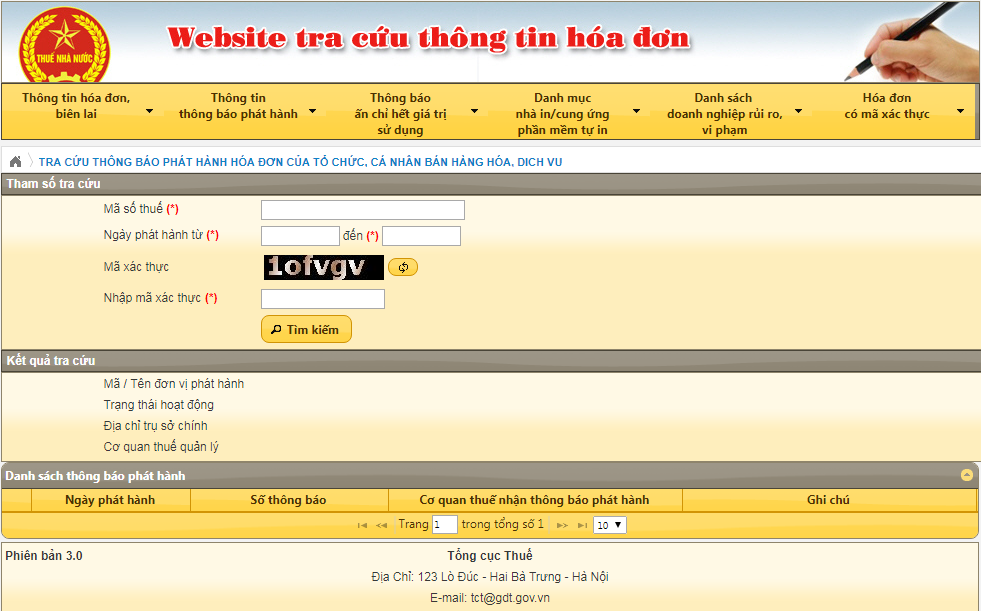Click the Tìm kiếm search button
981x611 pixels.
(307, 330)
